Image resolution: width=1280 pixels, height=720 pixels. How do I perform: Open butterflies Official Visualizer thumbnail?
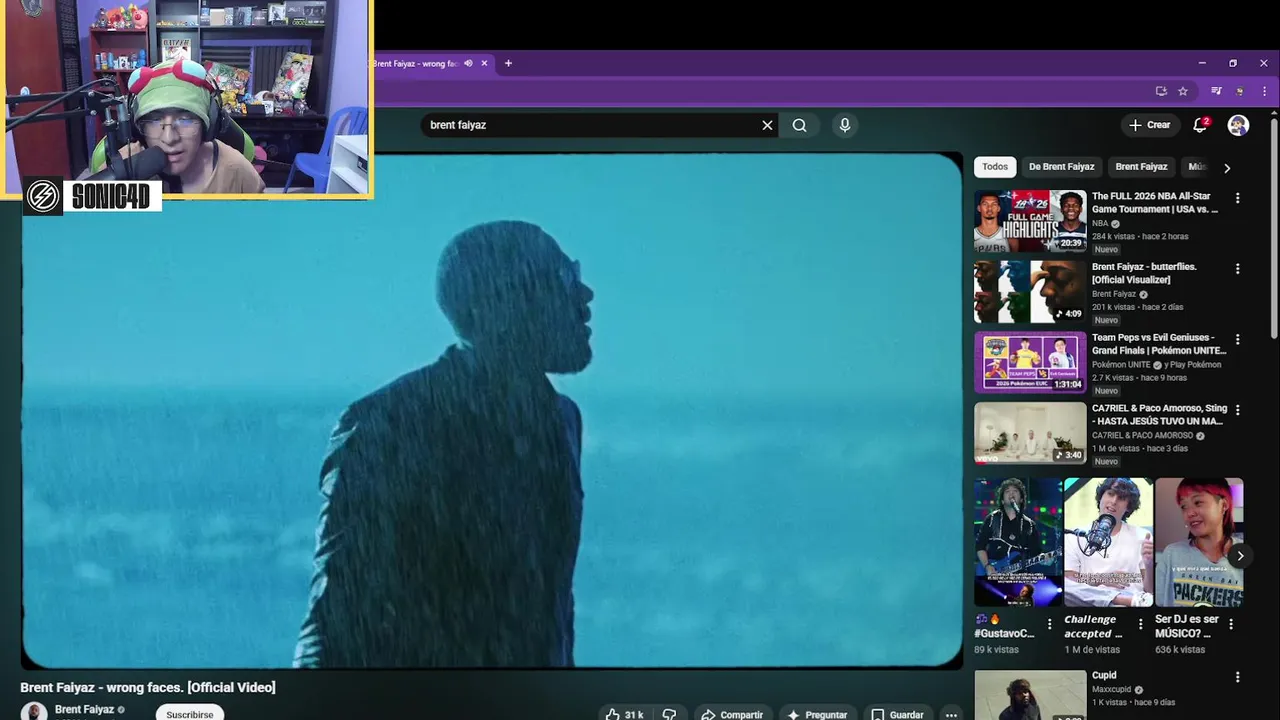coord(1030,292)
